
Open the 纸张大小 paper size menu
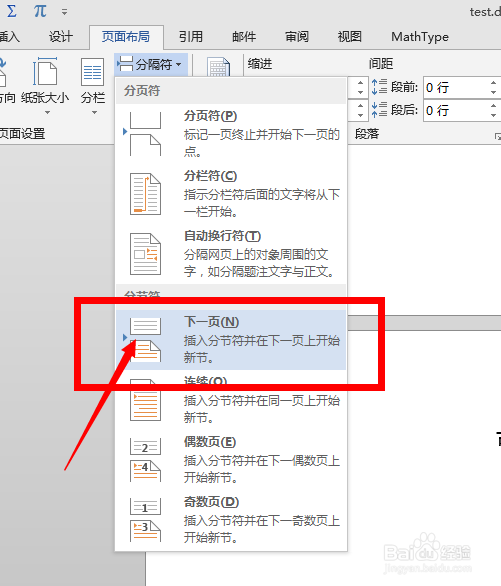[45, 86]
